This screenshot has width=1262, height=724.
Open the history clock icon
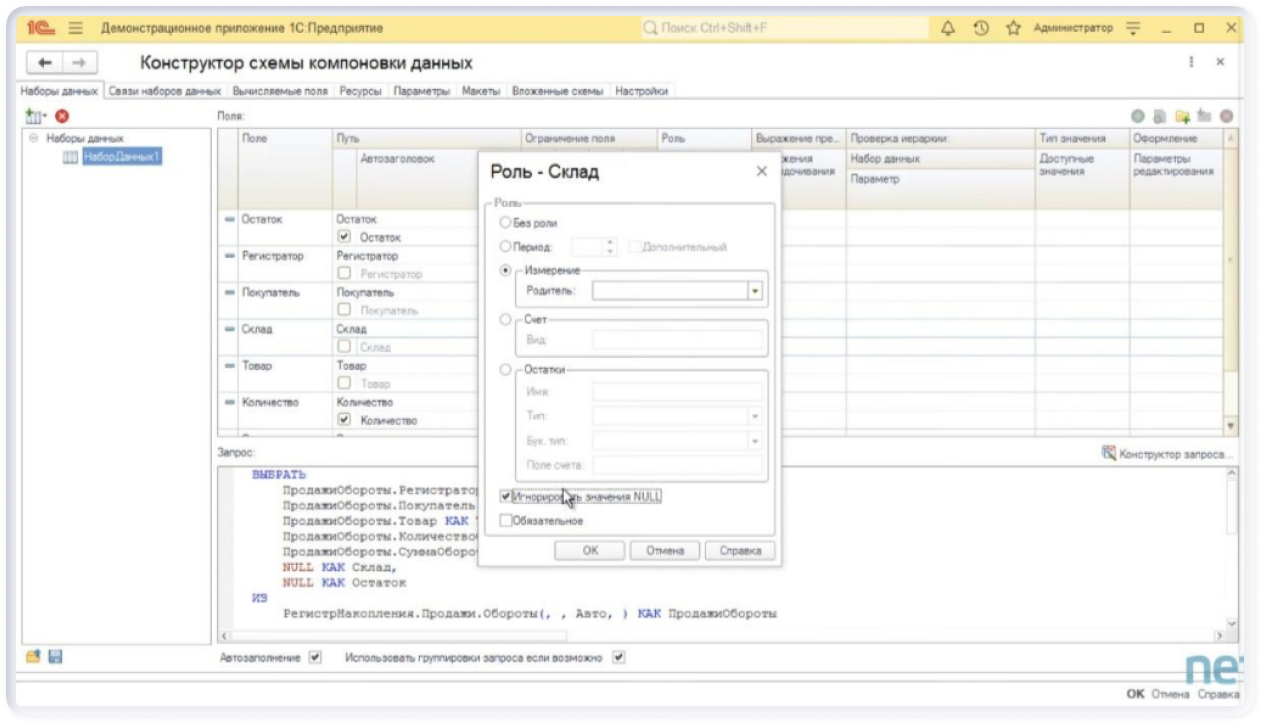pyautogui.click(x=981, y=29)
